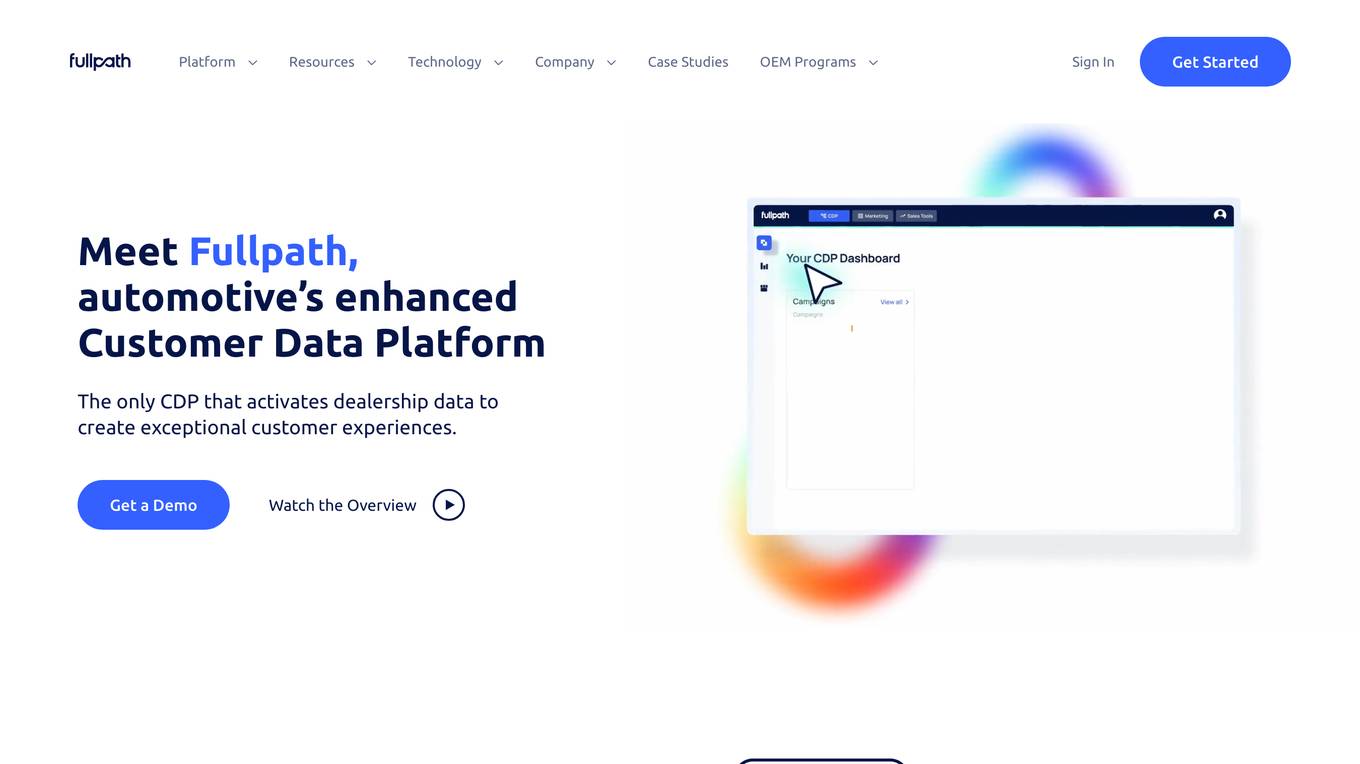Click the bar chart sidebar icon in dashboard preview
This screenshot has height=764, width=1360.
point(764,266)
